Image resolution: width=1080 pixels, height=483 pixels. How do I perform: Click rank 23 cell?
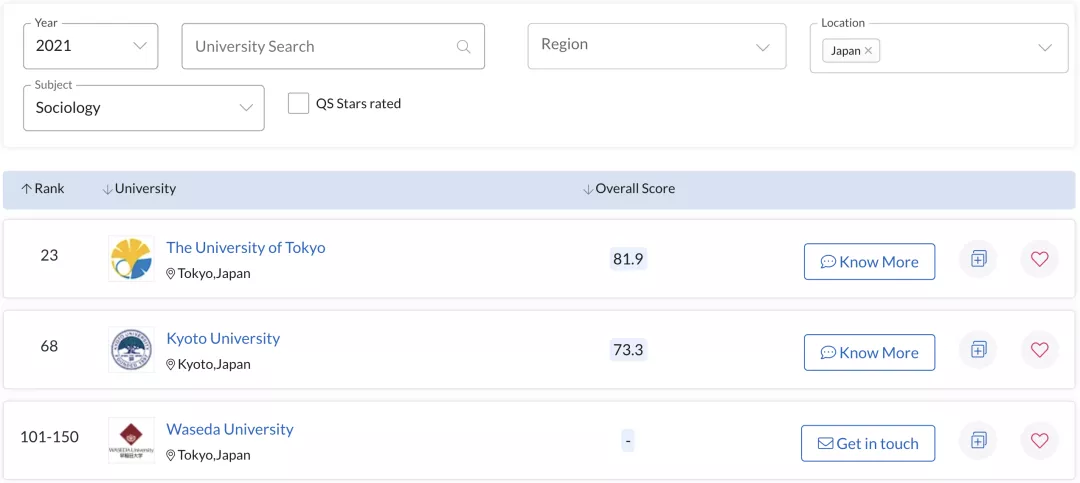point(49,256)
